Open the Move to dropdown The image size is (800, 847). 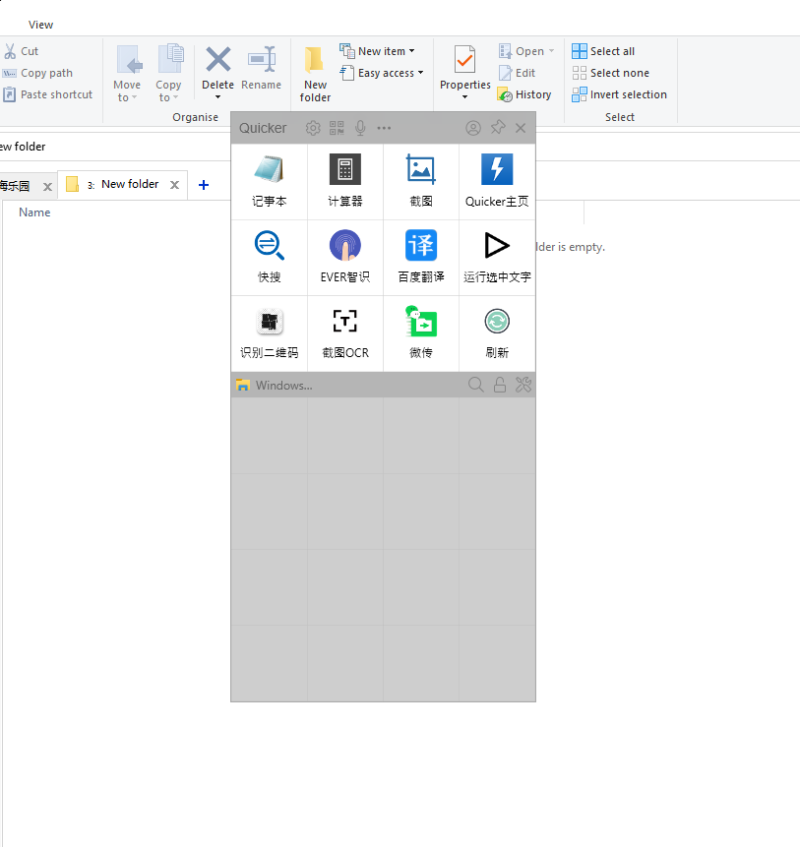click(x=127, y=73)
